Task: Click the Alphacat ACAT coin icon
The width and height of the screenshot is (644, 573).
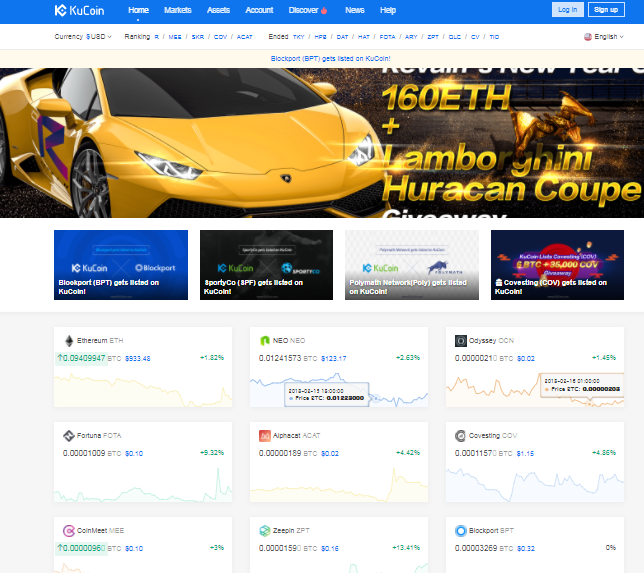Action: pyautogui.click(x=265, y=436)
